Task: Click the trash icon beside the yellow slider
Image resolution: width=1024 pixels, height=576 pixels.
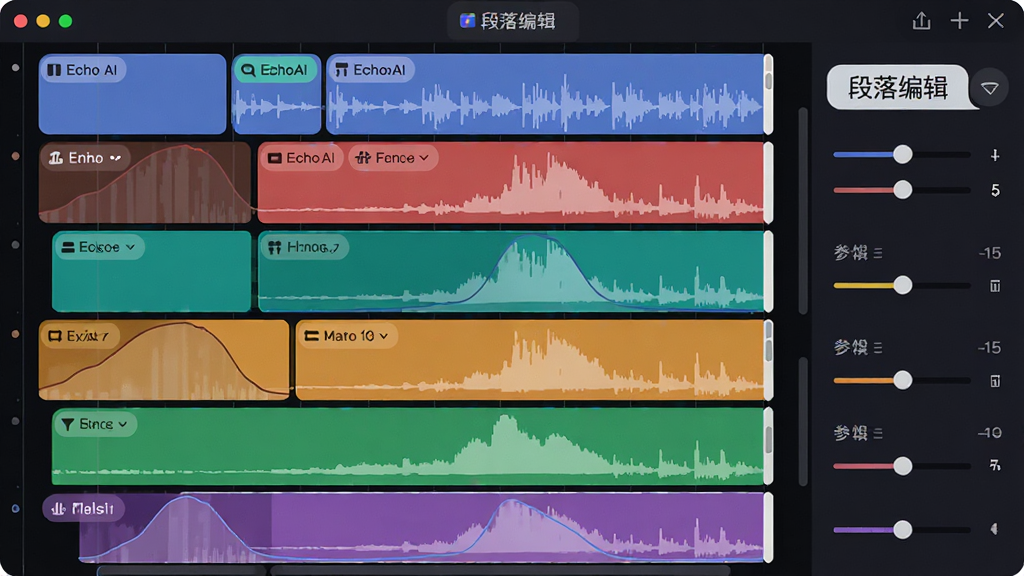Action: tap(995, 286)
